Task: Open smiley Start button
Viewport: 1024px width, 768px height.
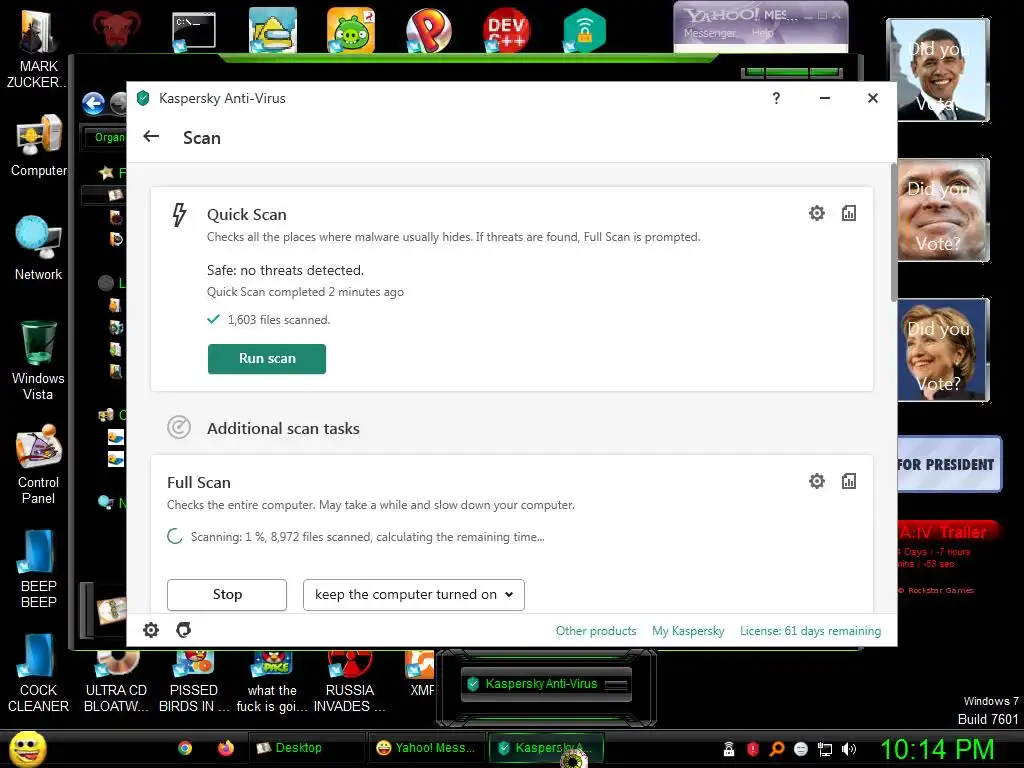Action: (27, 748)
